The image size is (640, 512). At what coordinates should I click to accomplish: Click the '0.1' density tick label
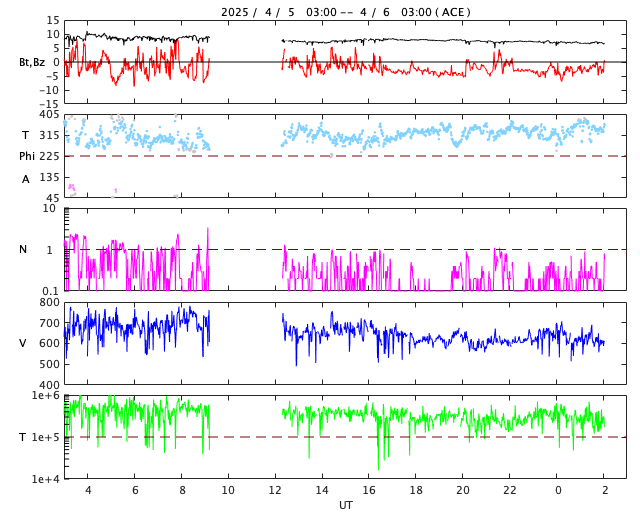coord(51,291)
